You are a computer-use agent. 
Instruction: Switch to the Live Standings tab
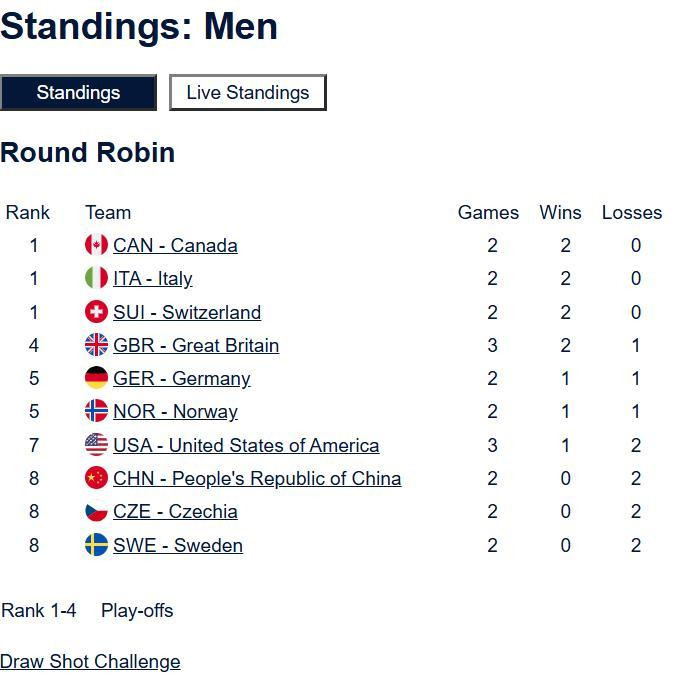(x=248, y=92)
